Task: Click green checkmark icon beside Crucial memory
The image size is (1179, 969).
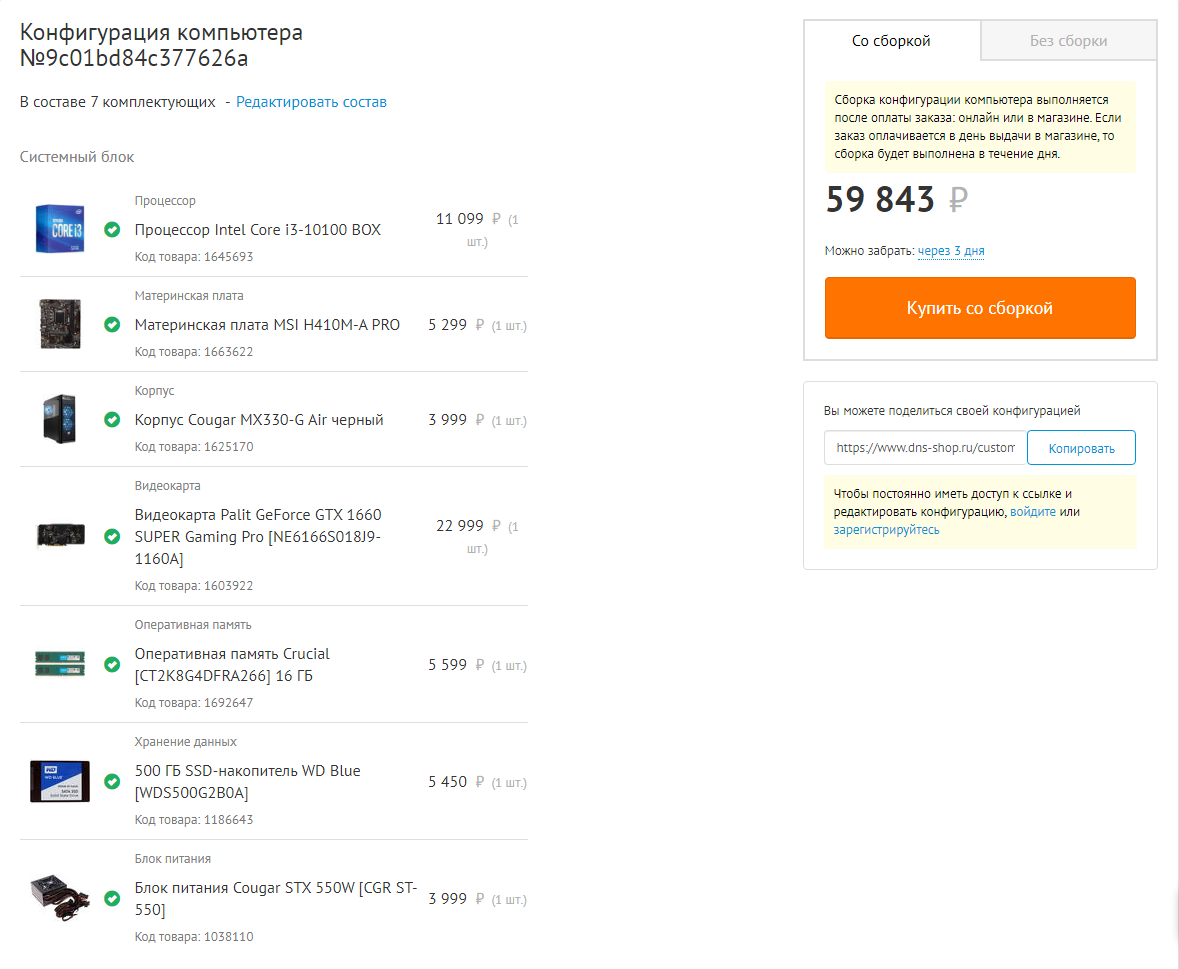Action: click(112, 665)
